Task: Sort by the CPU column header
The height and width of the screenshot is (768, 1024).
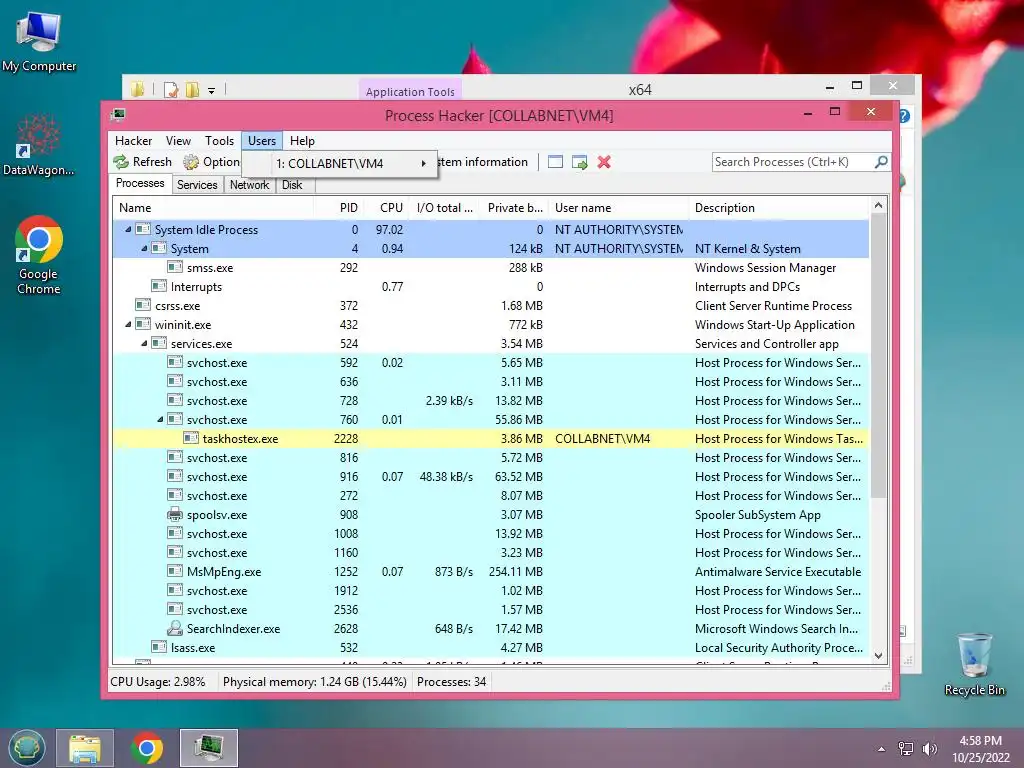Action: point(387,208)
